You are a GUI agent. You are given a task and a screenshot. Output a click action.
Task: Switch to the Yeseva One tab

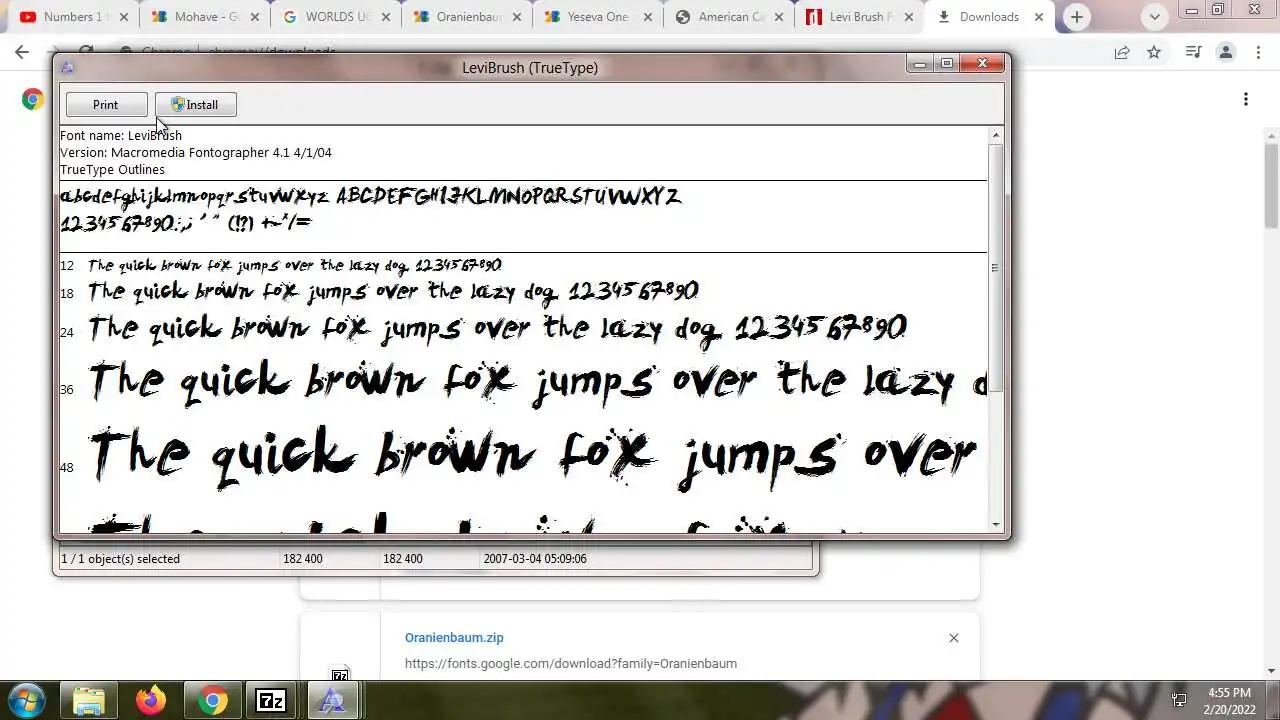coord(598,17)
